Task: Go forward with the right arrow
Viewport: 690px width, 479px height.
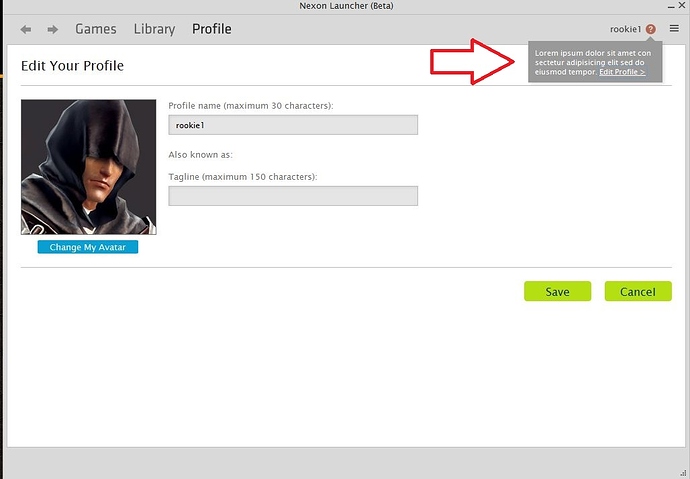Action: pyautogui.click(x=53, y=29)
